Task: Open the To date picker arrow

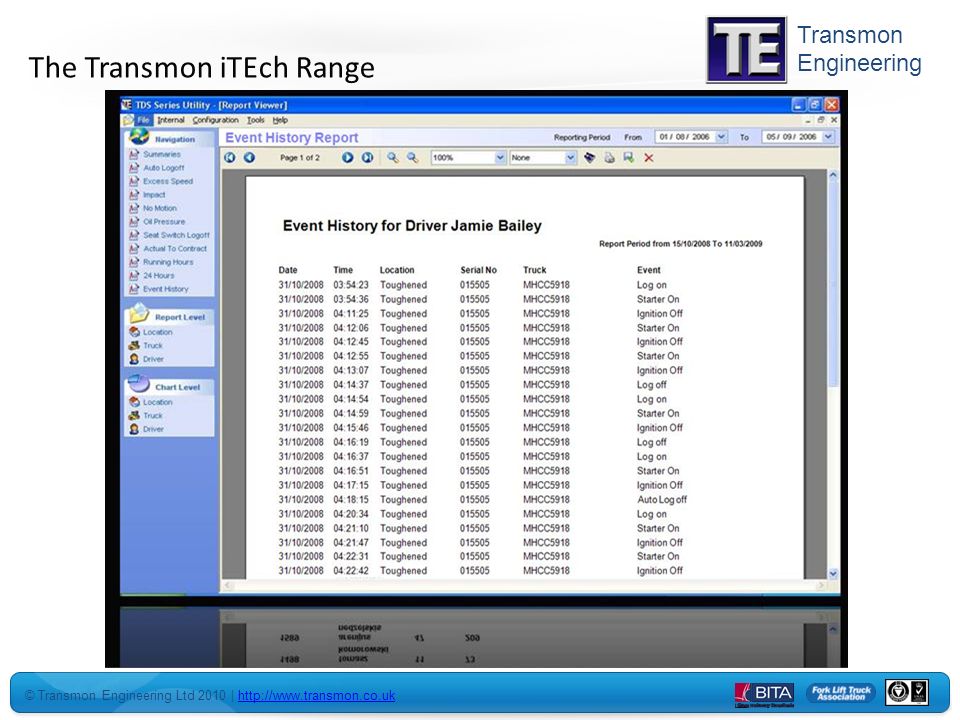Action: pos(828,137)
